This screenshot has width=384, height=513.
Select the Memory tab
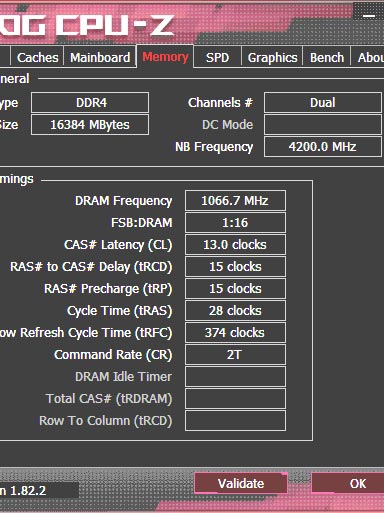pos(165,57)
